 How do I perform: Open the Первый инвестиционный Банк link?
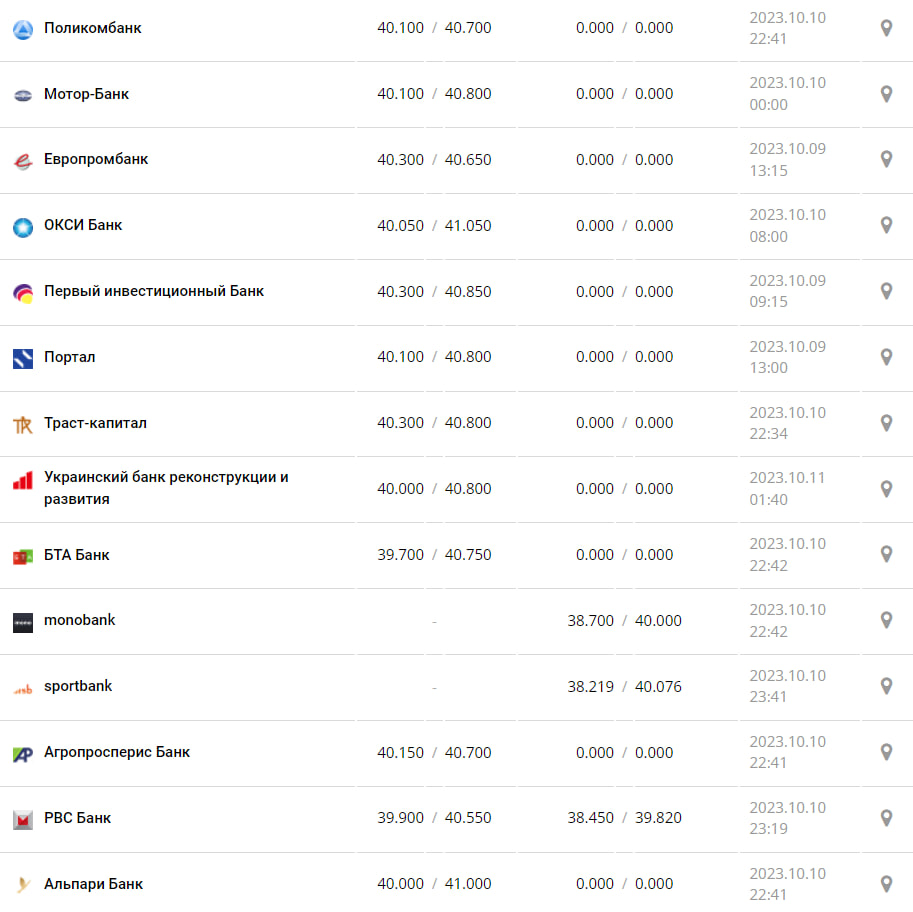154,291
